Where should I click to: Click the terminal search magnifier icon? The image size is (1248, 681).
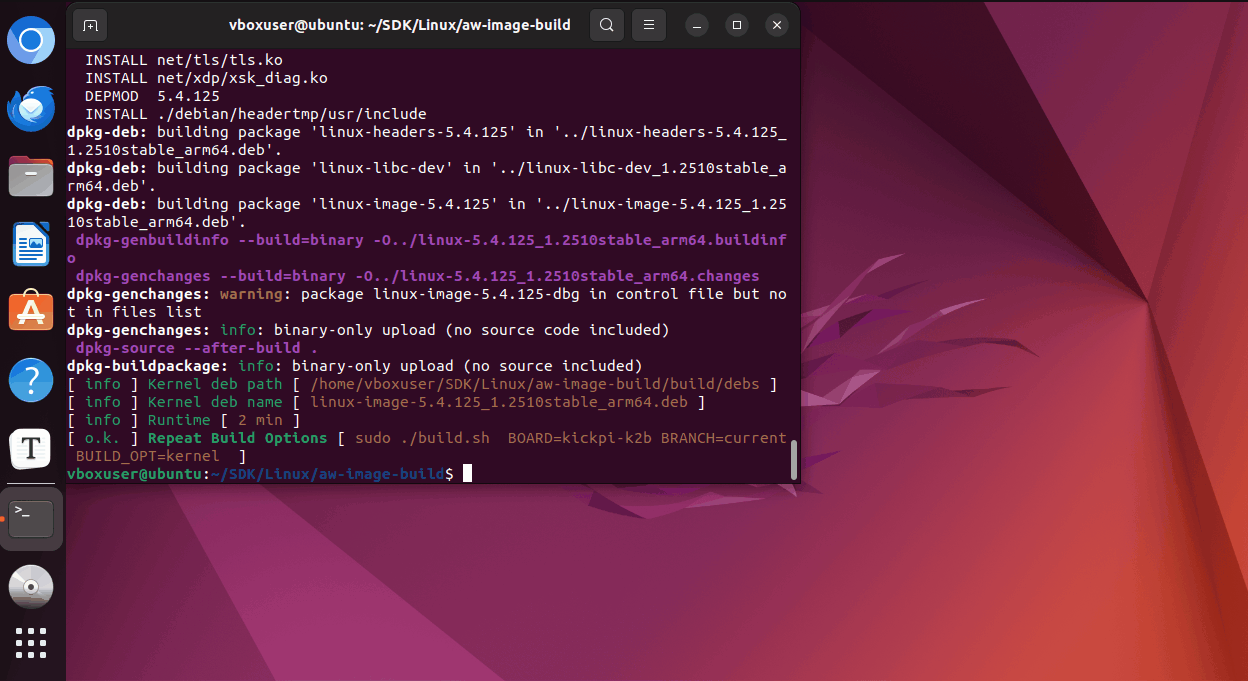pyautogui.click(x=606, y=25)
